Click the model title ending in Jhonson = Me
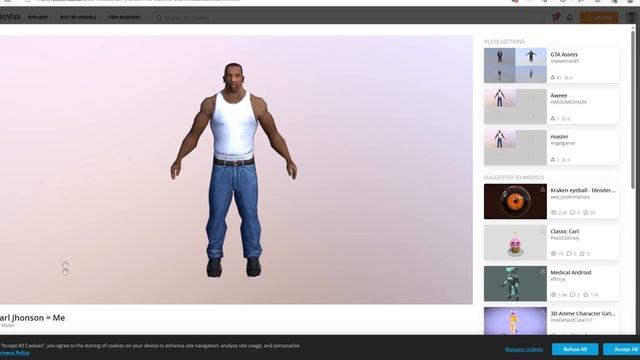This screenshot has width=640, height=360. [32, 318]
